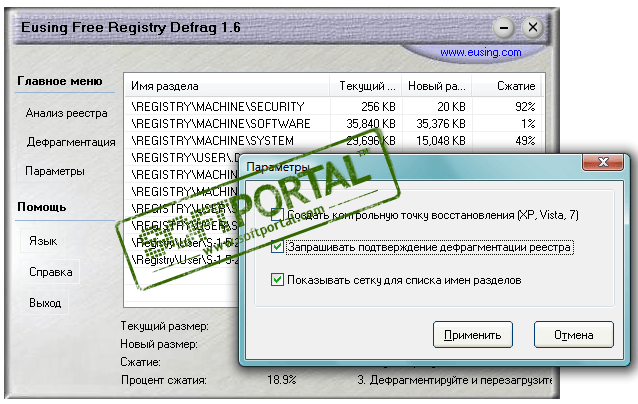Click the 20 KB new size cell
Viewport: 638px width, 404px height.
[x=451, y=107]
